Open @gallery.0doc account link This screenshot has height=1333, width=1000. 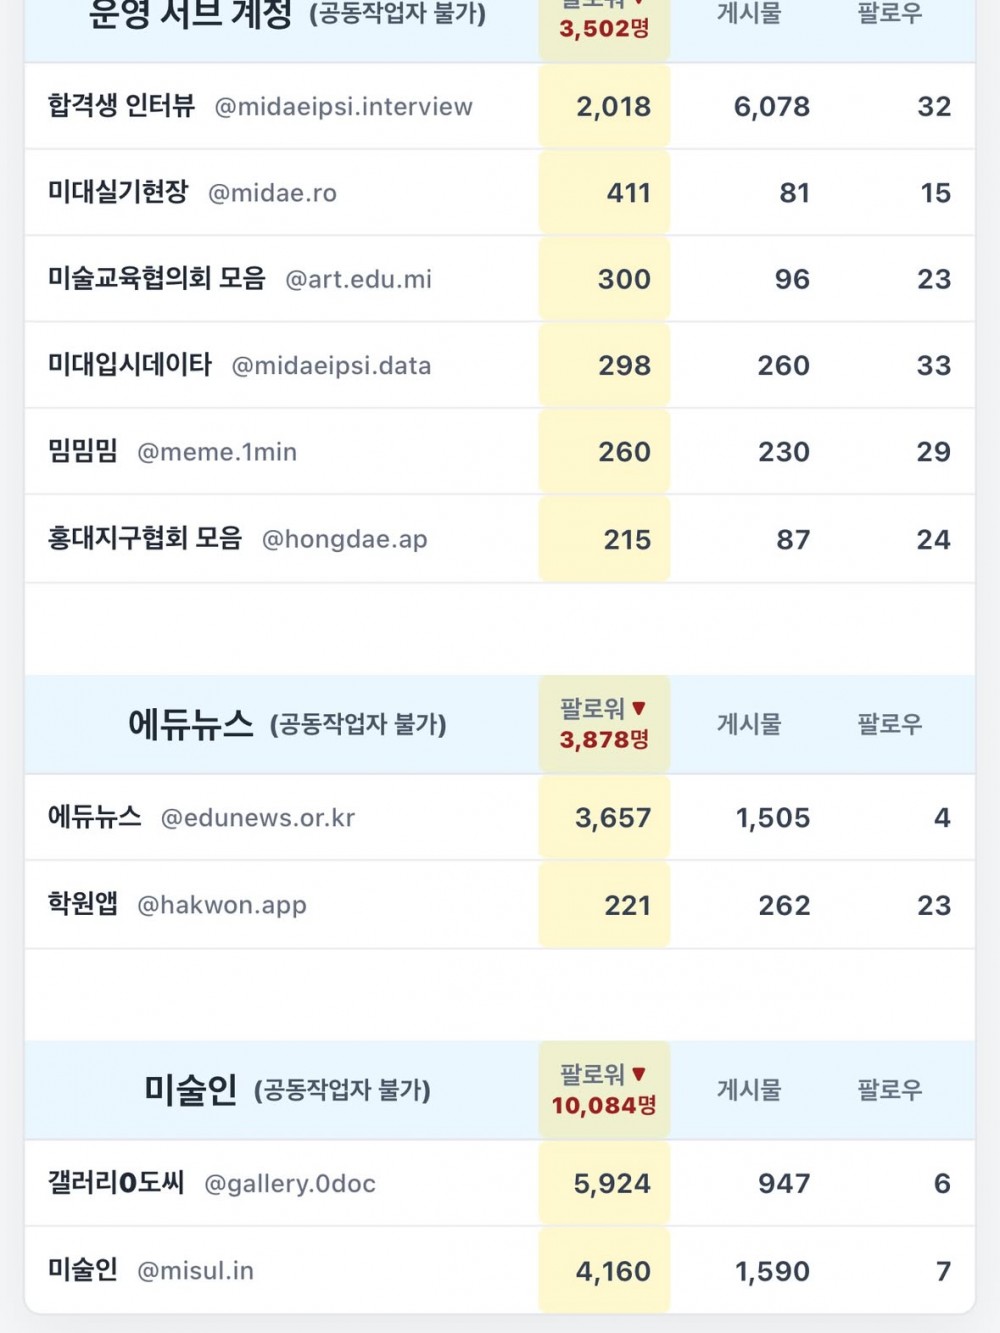(x=290, y=1184)
